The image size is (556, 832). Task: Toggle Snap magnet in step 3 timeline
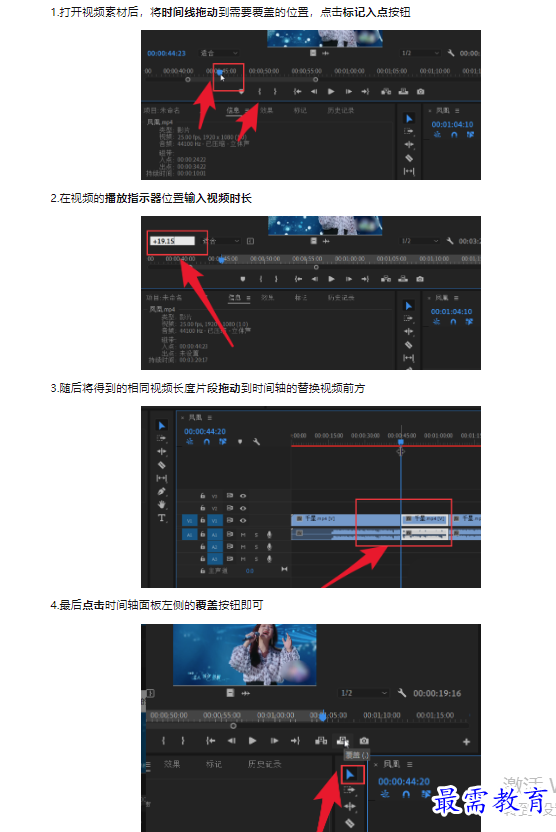point(206,441)
